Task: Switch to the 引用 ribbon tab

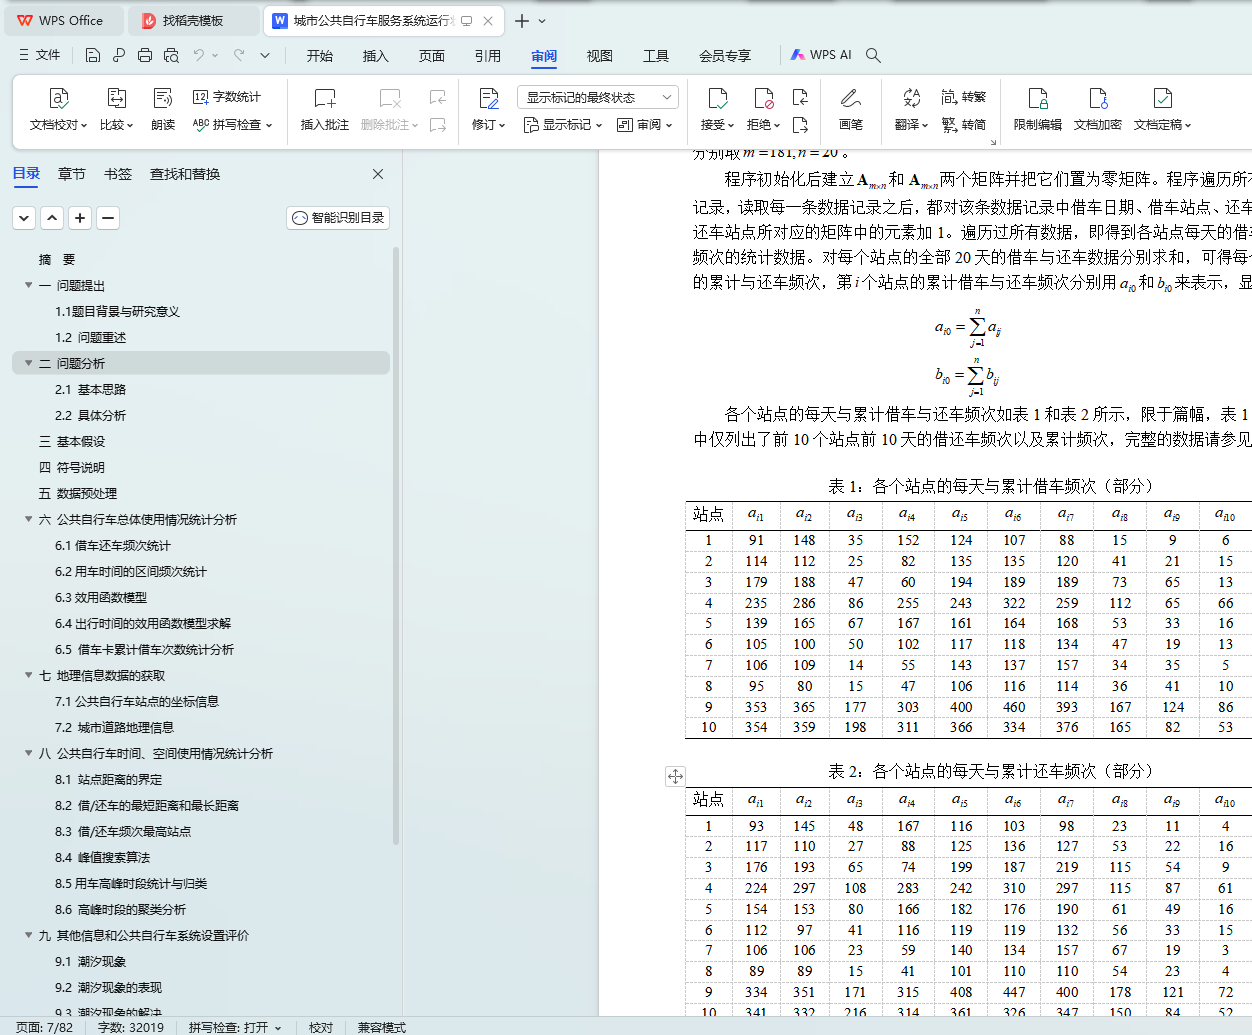Action: 488,56
